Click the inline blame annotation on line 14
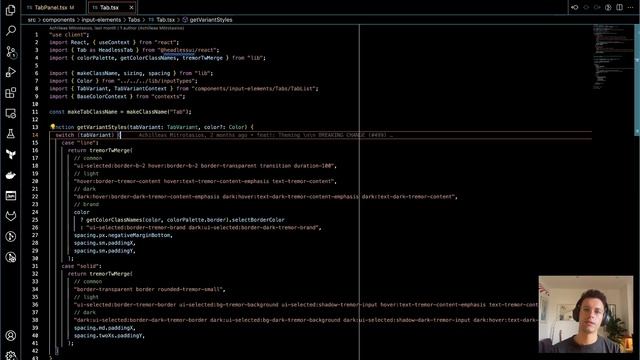 tap(266, 135)
